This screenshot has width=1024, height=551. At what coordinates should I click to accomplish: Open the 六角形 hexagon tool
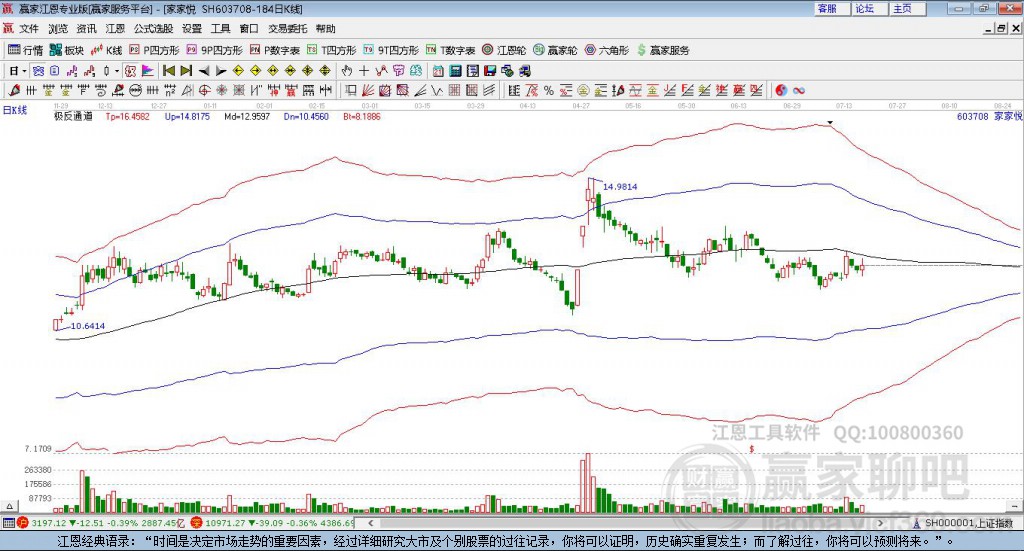coord(607,50)
